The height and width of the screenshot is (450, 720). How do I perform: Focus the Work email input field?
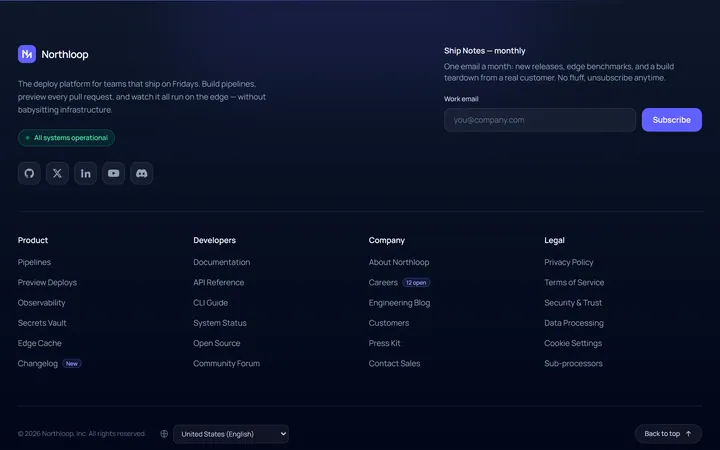click(x=540, y=120)
